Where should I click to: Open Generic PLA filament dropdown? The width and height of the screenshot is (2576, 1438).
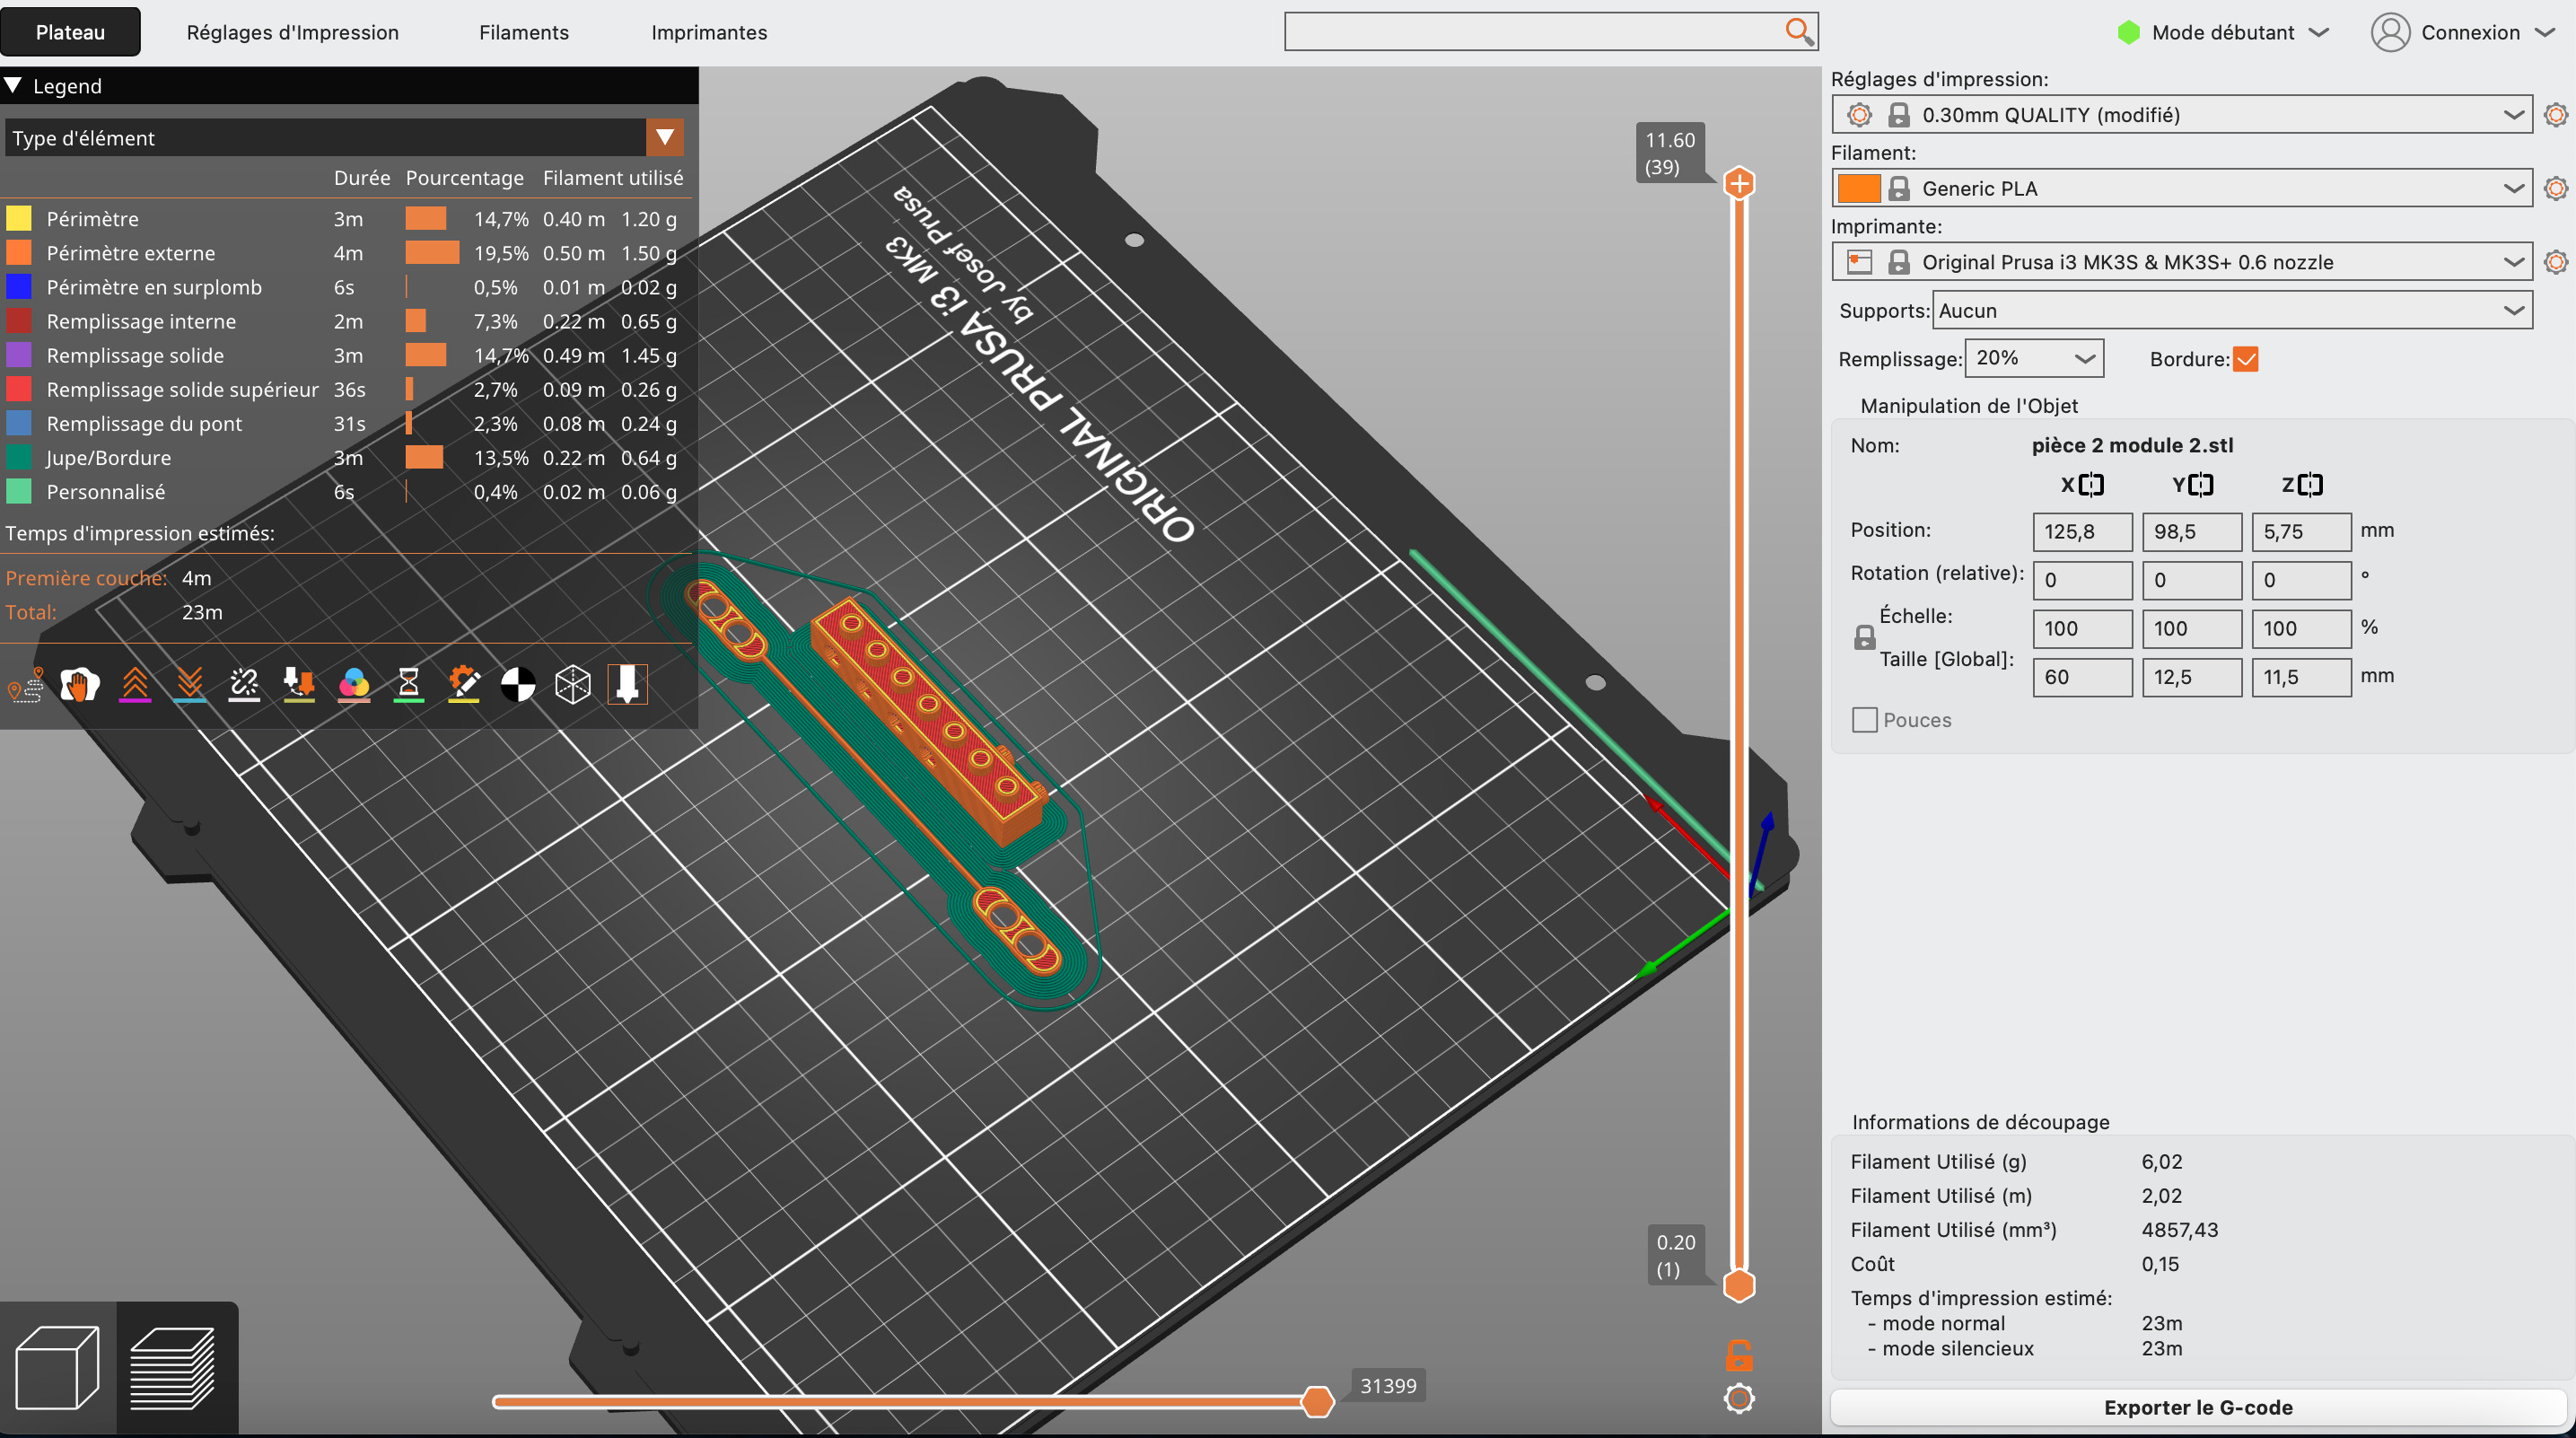[x=2181, y=188]
